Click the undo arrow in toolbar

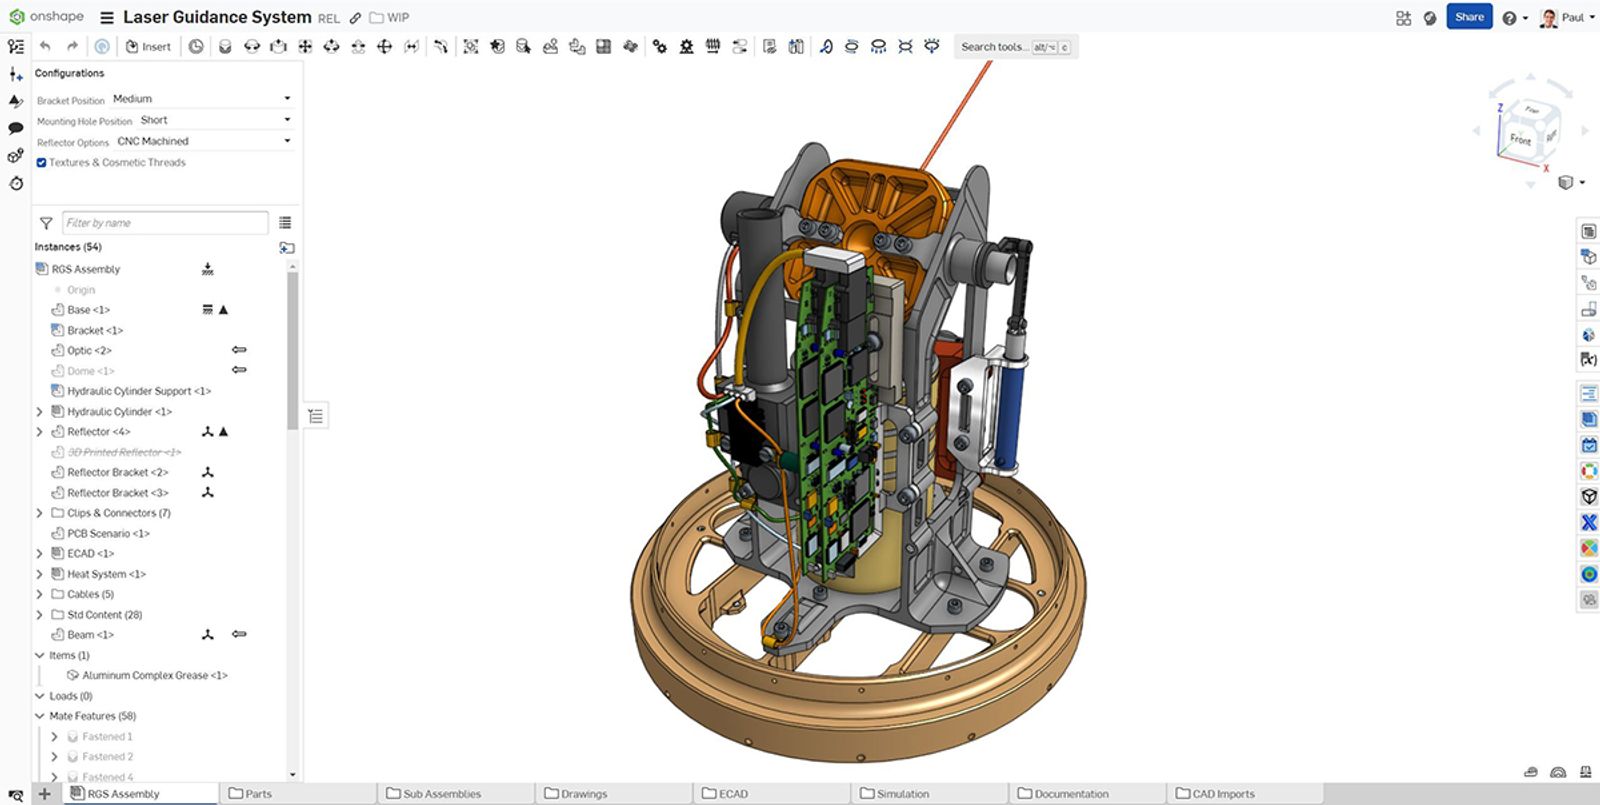pyautogui.click(x=45, y=46)
